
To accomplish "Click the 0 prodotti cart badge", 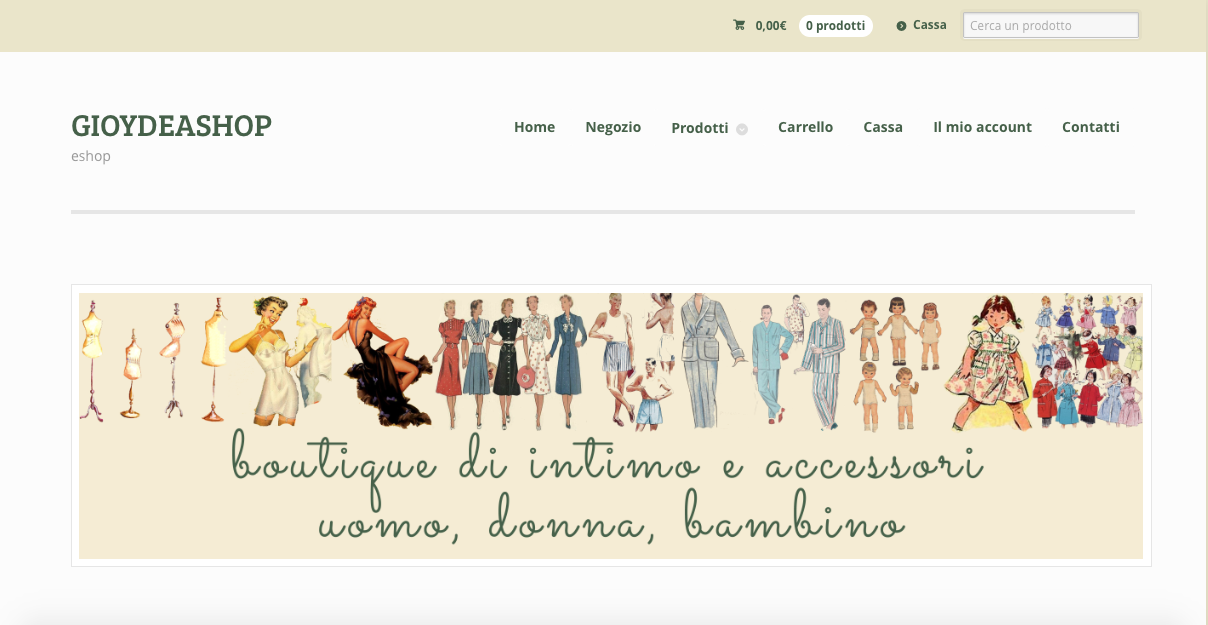I will pyautogui.click(x=835, y=26).
